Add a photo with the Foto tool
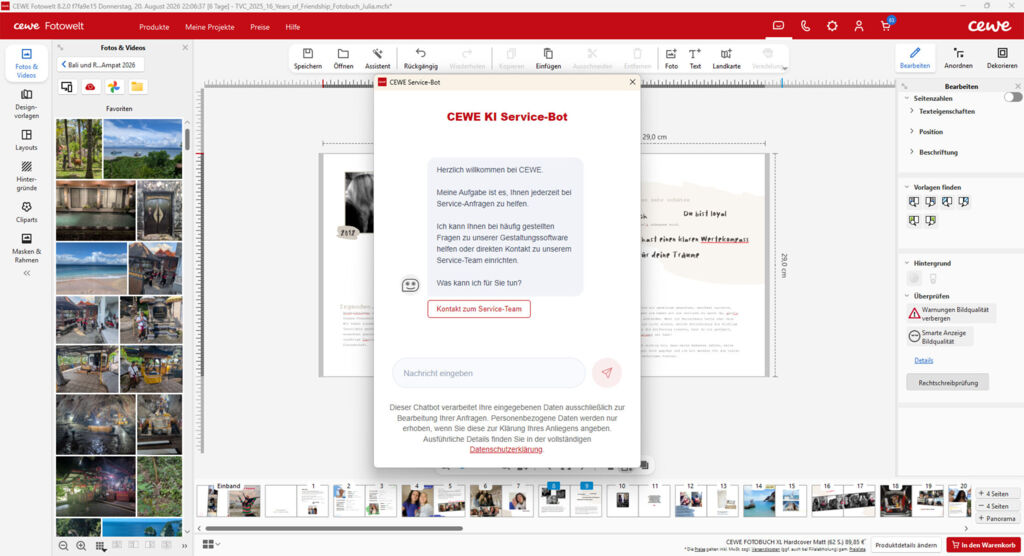 pos(671,58)
